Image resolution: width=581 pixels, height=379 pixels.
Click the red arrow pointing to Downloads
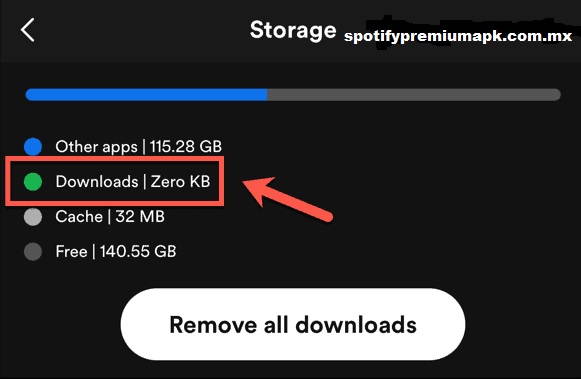(x=288, y=199)
